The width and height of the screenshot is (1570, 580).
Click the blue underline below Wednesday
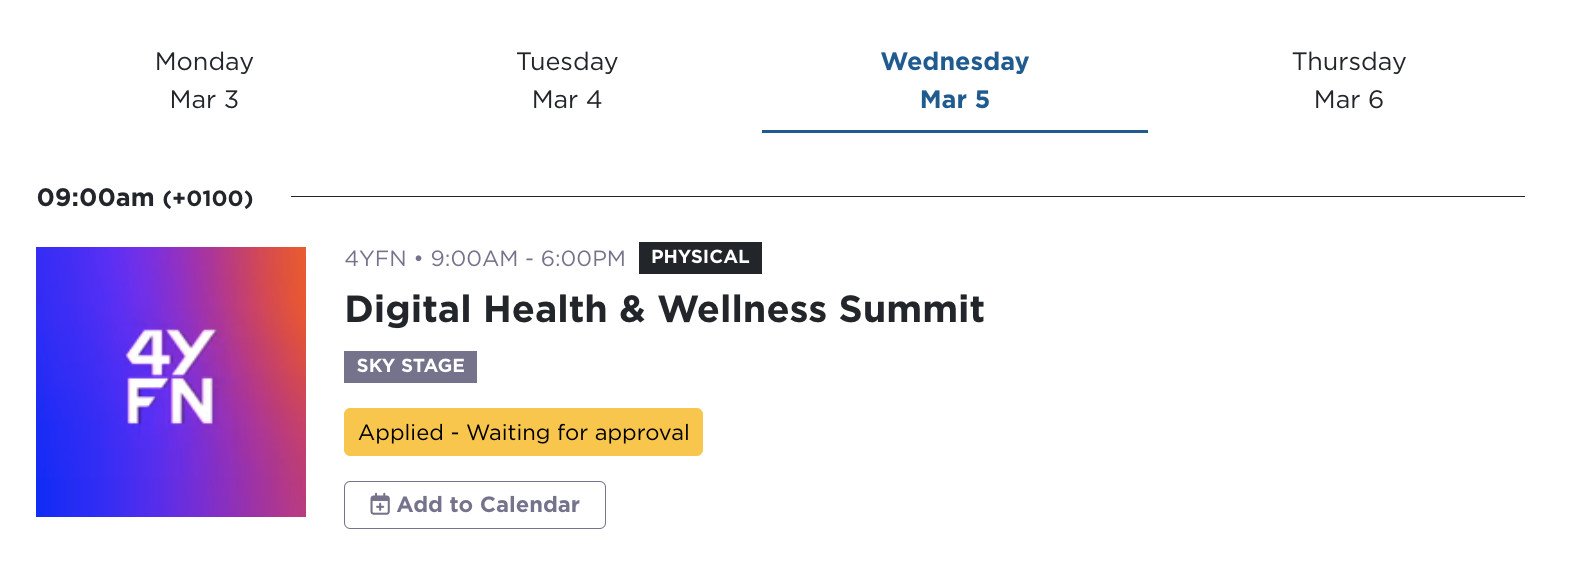coord(953,128)
